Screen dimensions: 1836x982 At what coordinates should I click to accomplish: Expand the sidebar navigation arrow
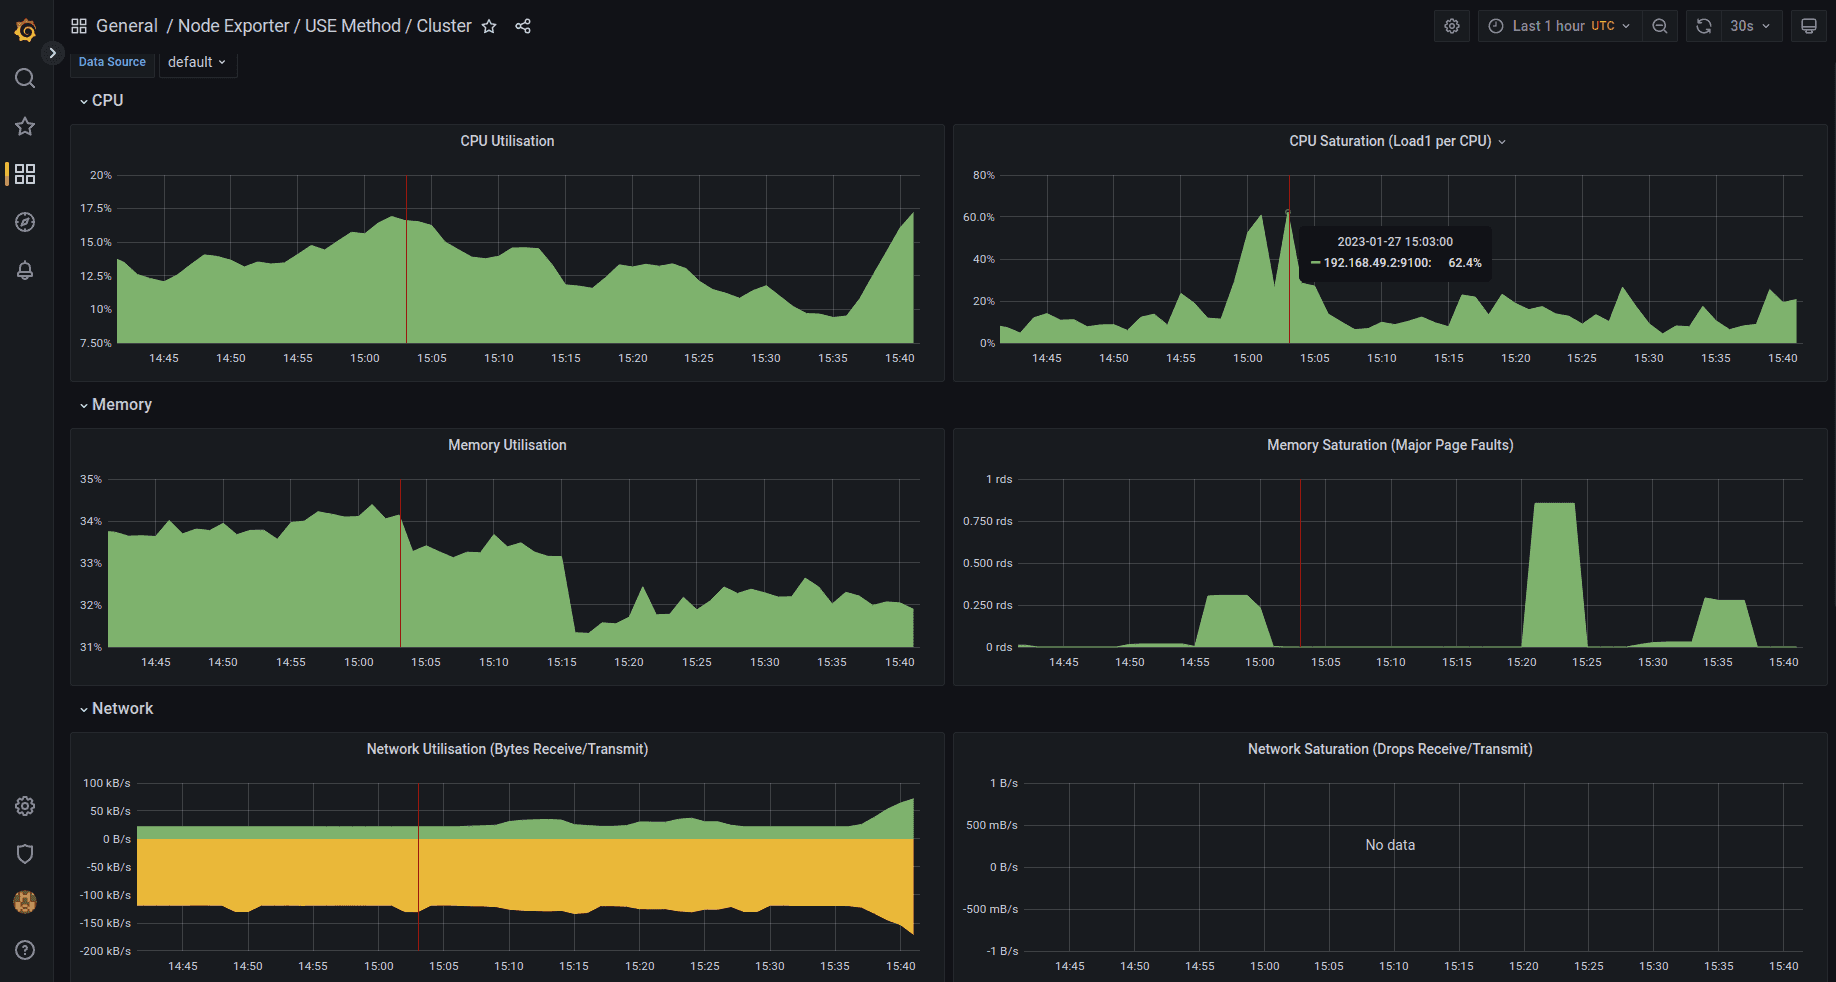click(52, 53)
